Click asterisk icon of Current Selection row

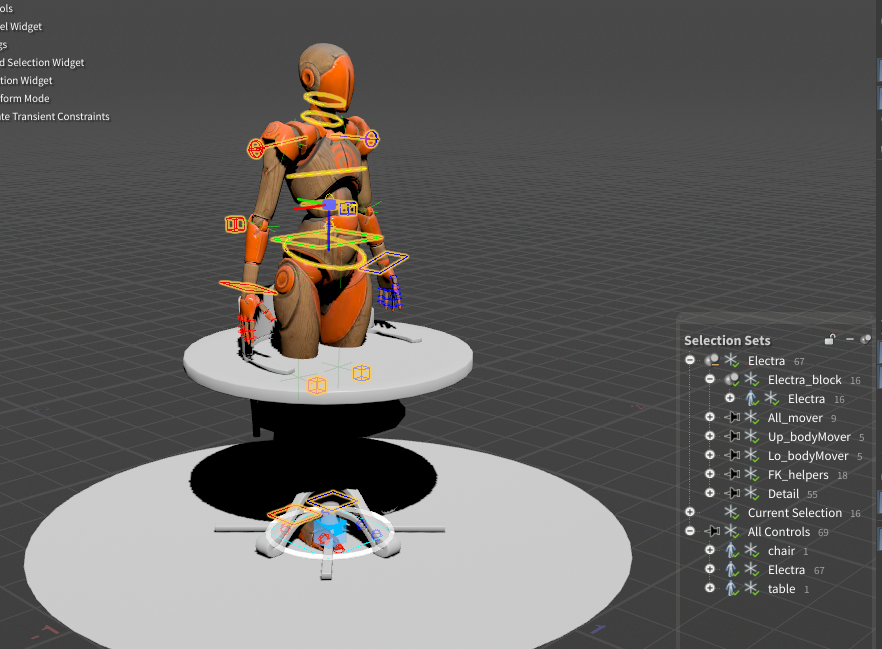coord(731,512)
